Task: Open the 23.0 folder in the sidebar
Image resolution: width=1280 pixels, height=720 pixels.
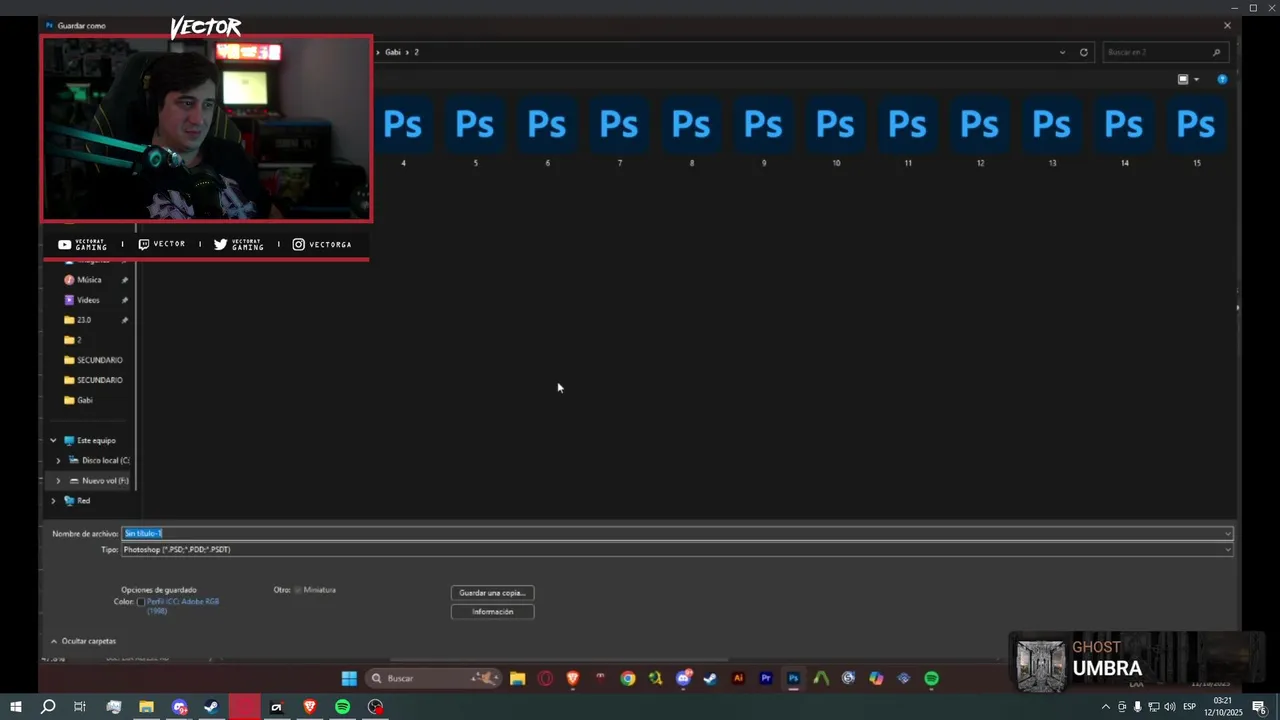Action: pyautogui.click(x=84, y=320)
